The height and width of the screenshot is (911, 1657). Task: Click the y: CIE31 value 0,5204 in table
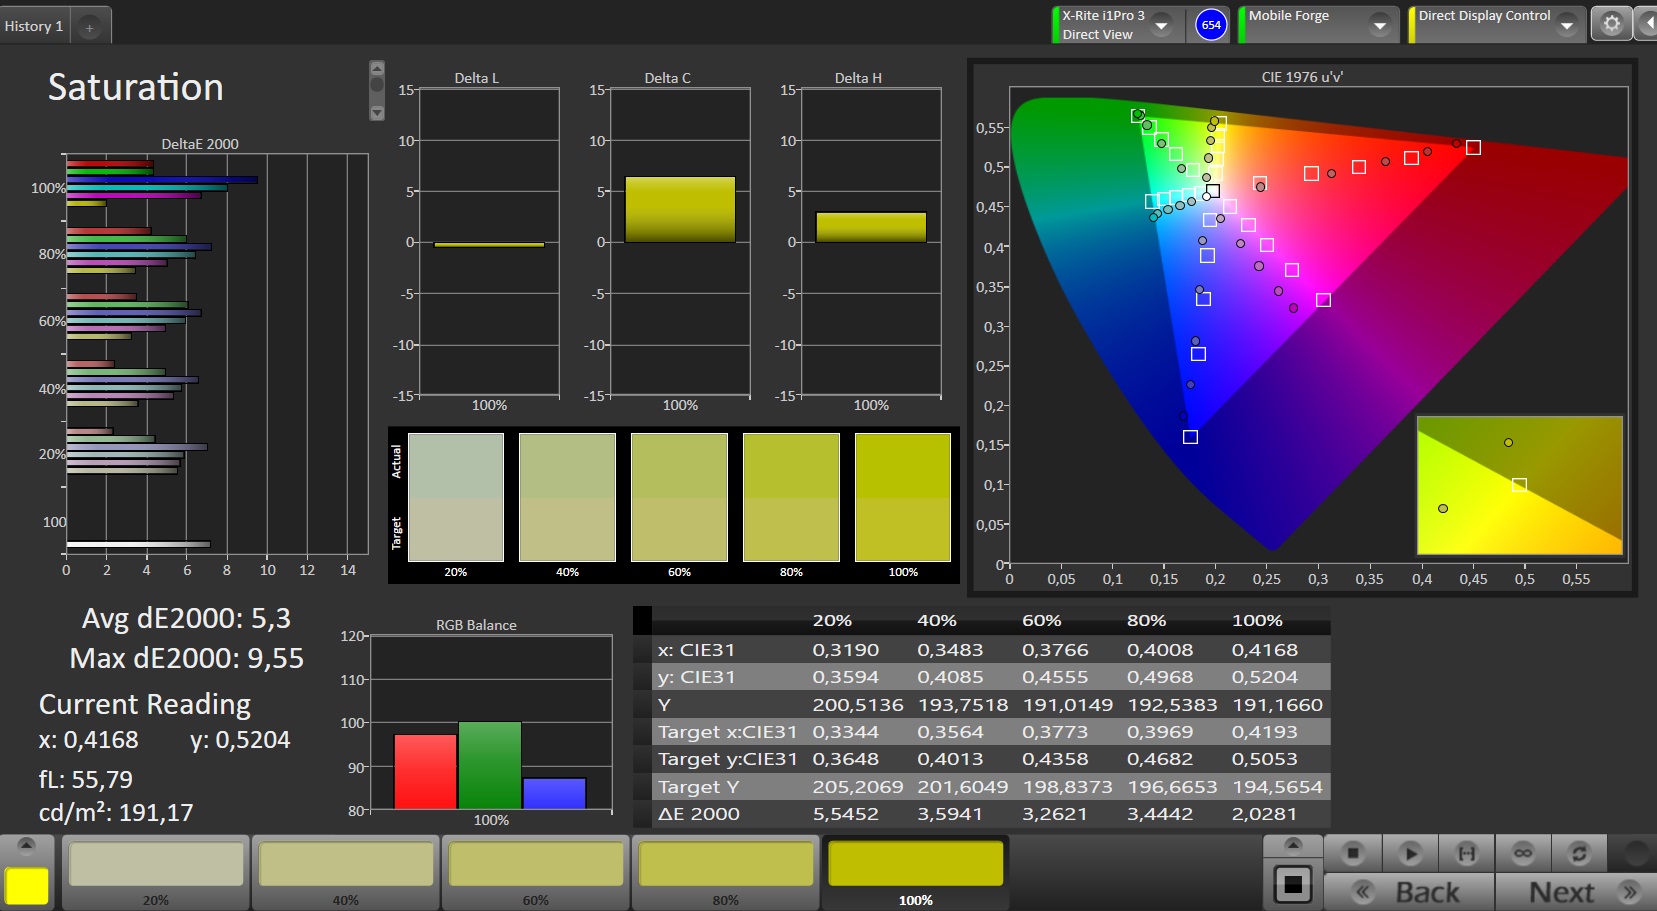1264,677
